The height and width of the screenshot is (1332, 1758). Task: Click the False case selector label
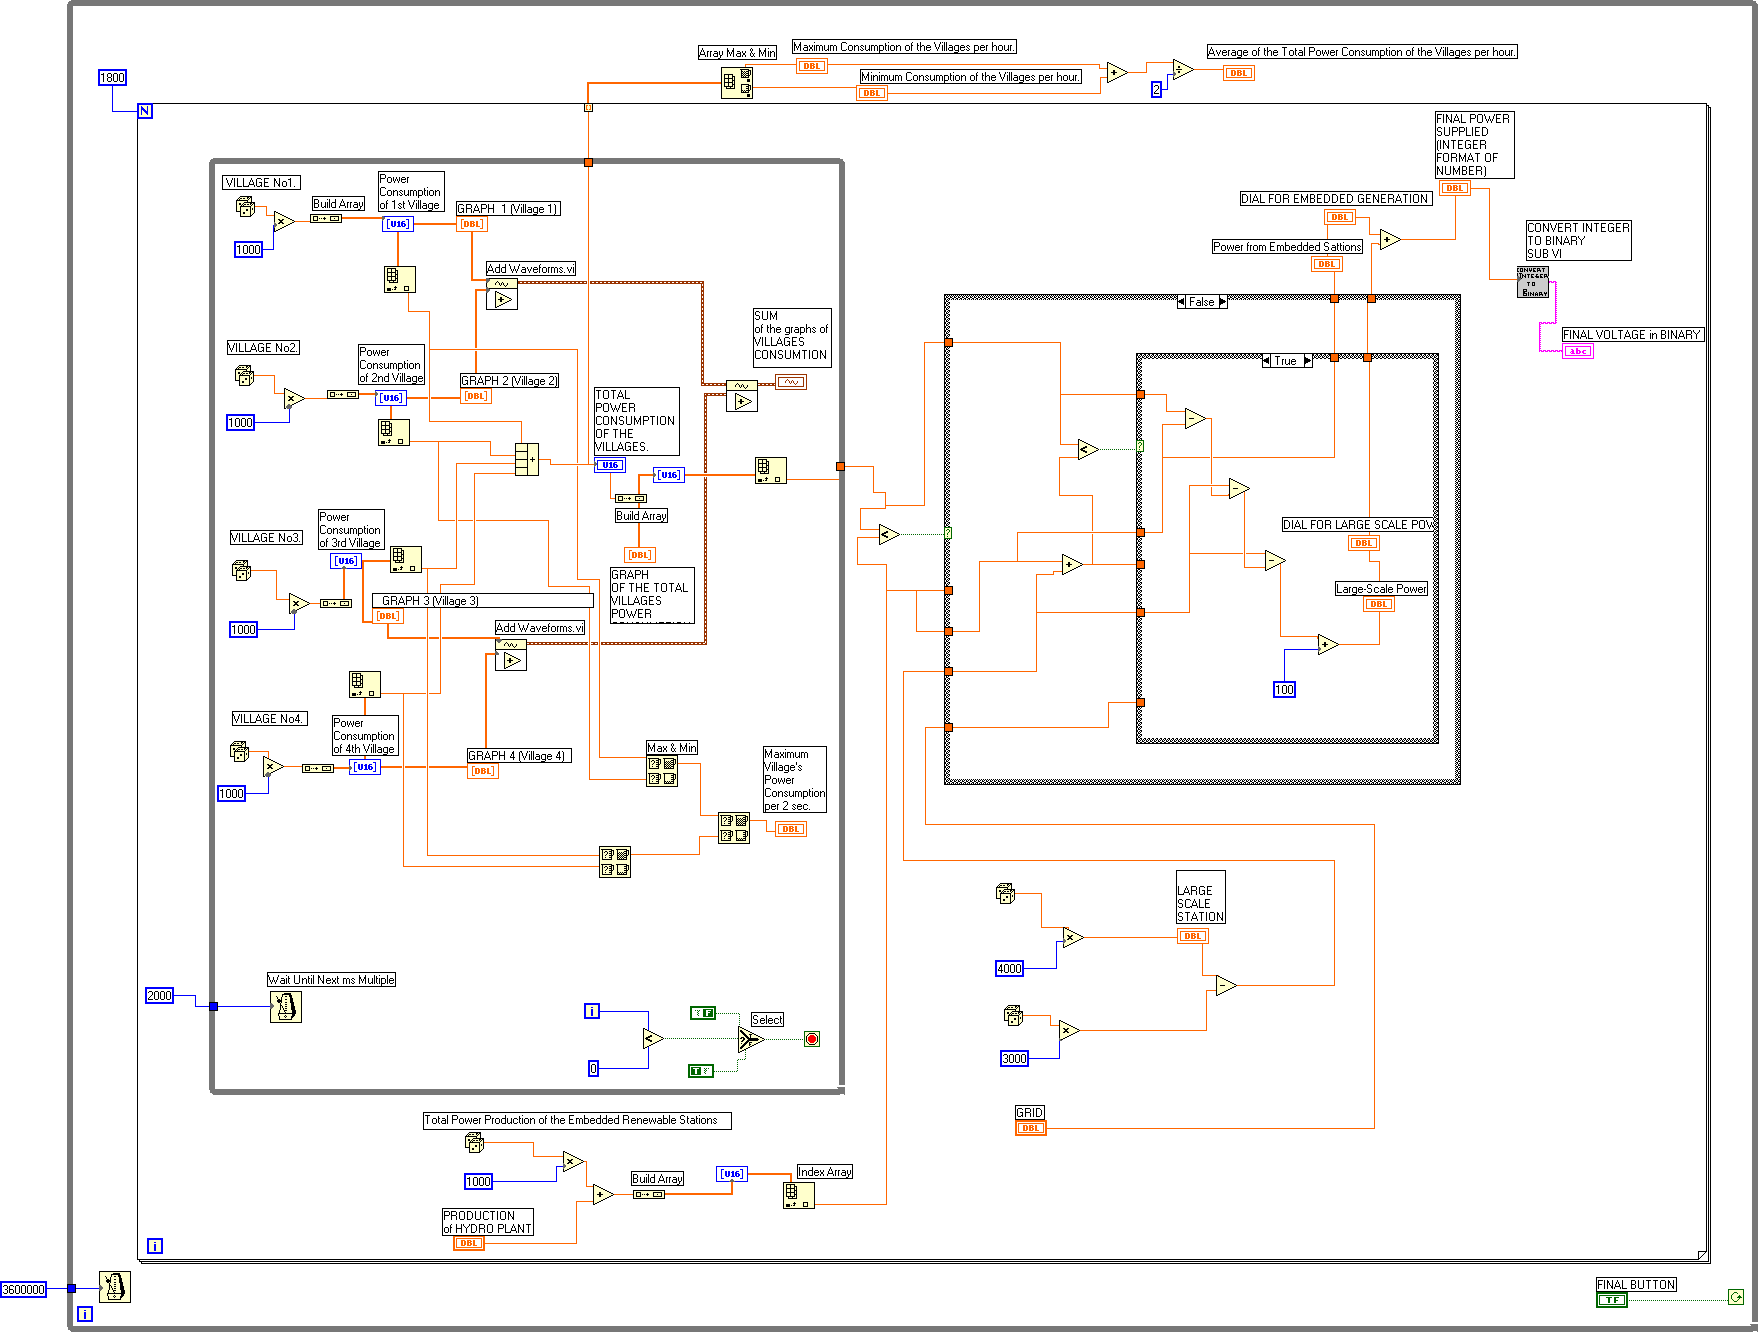(1201, 302)
